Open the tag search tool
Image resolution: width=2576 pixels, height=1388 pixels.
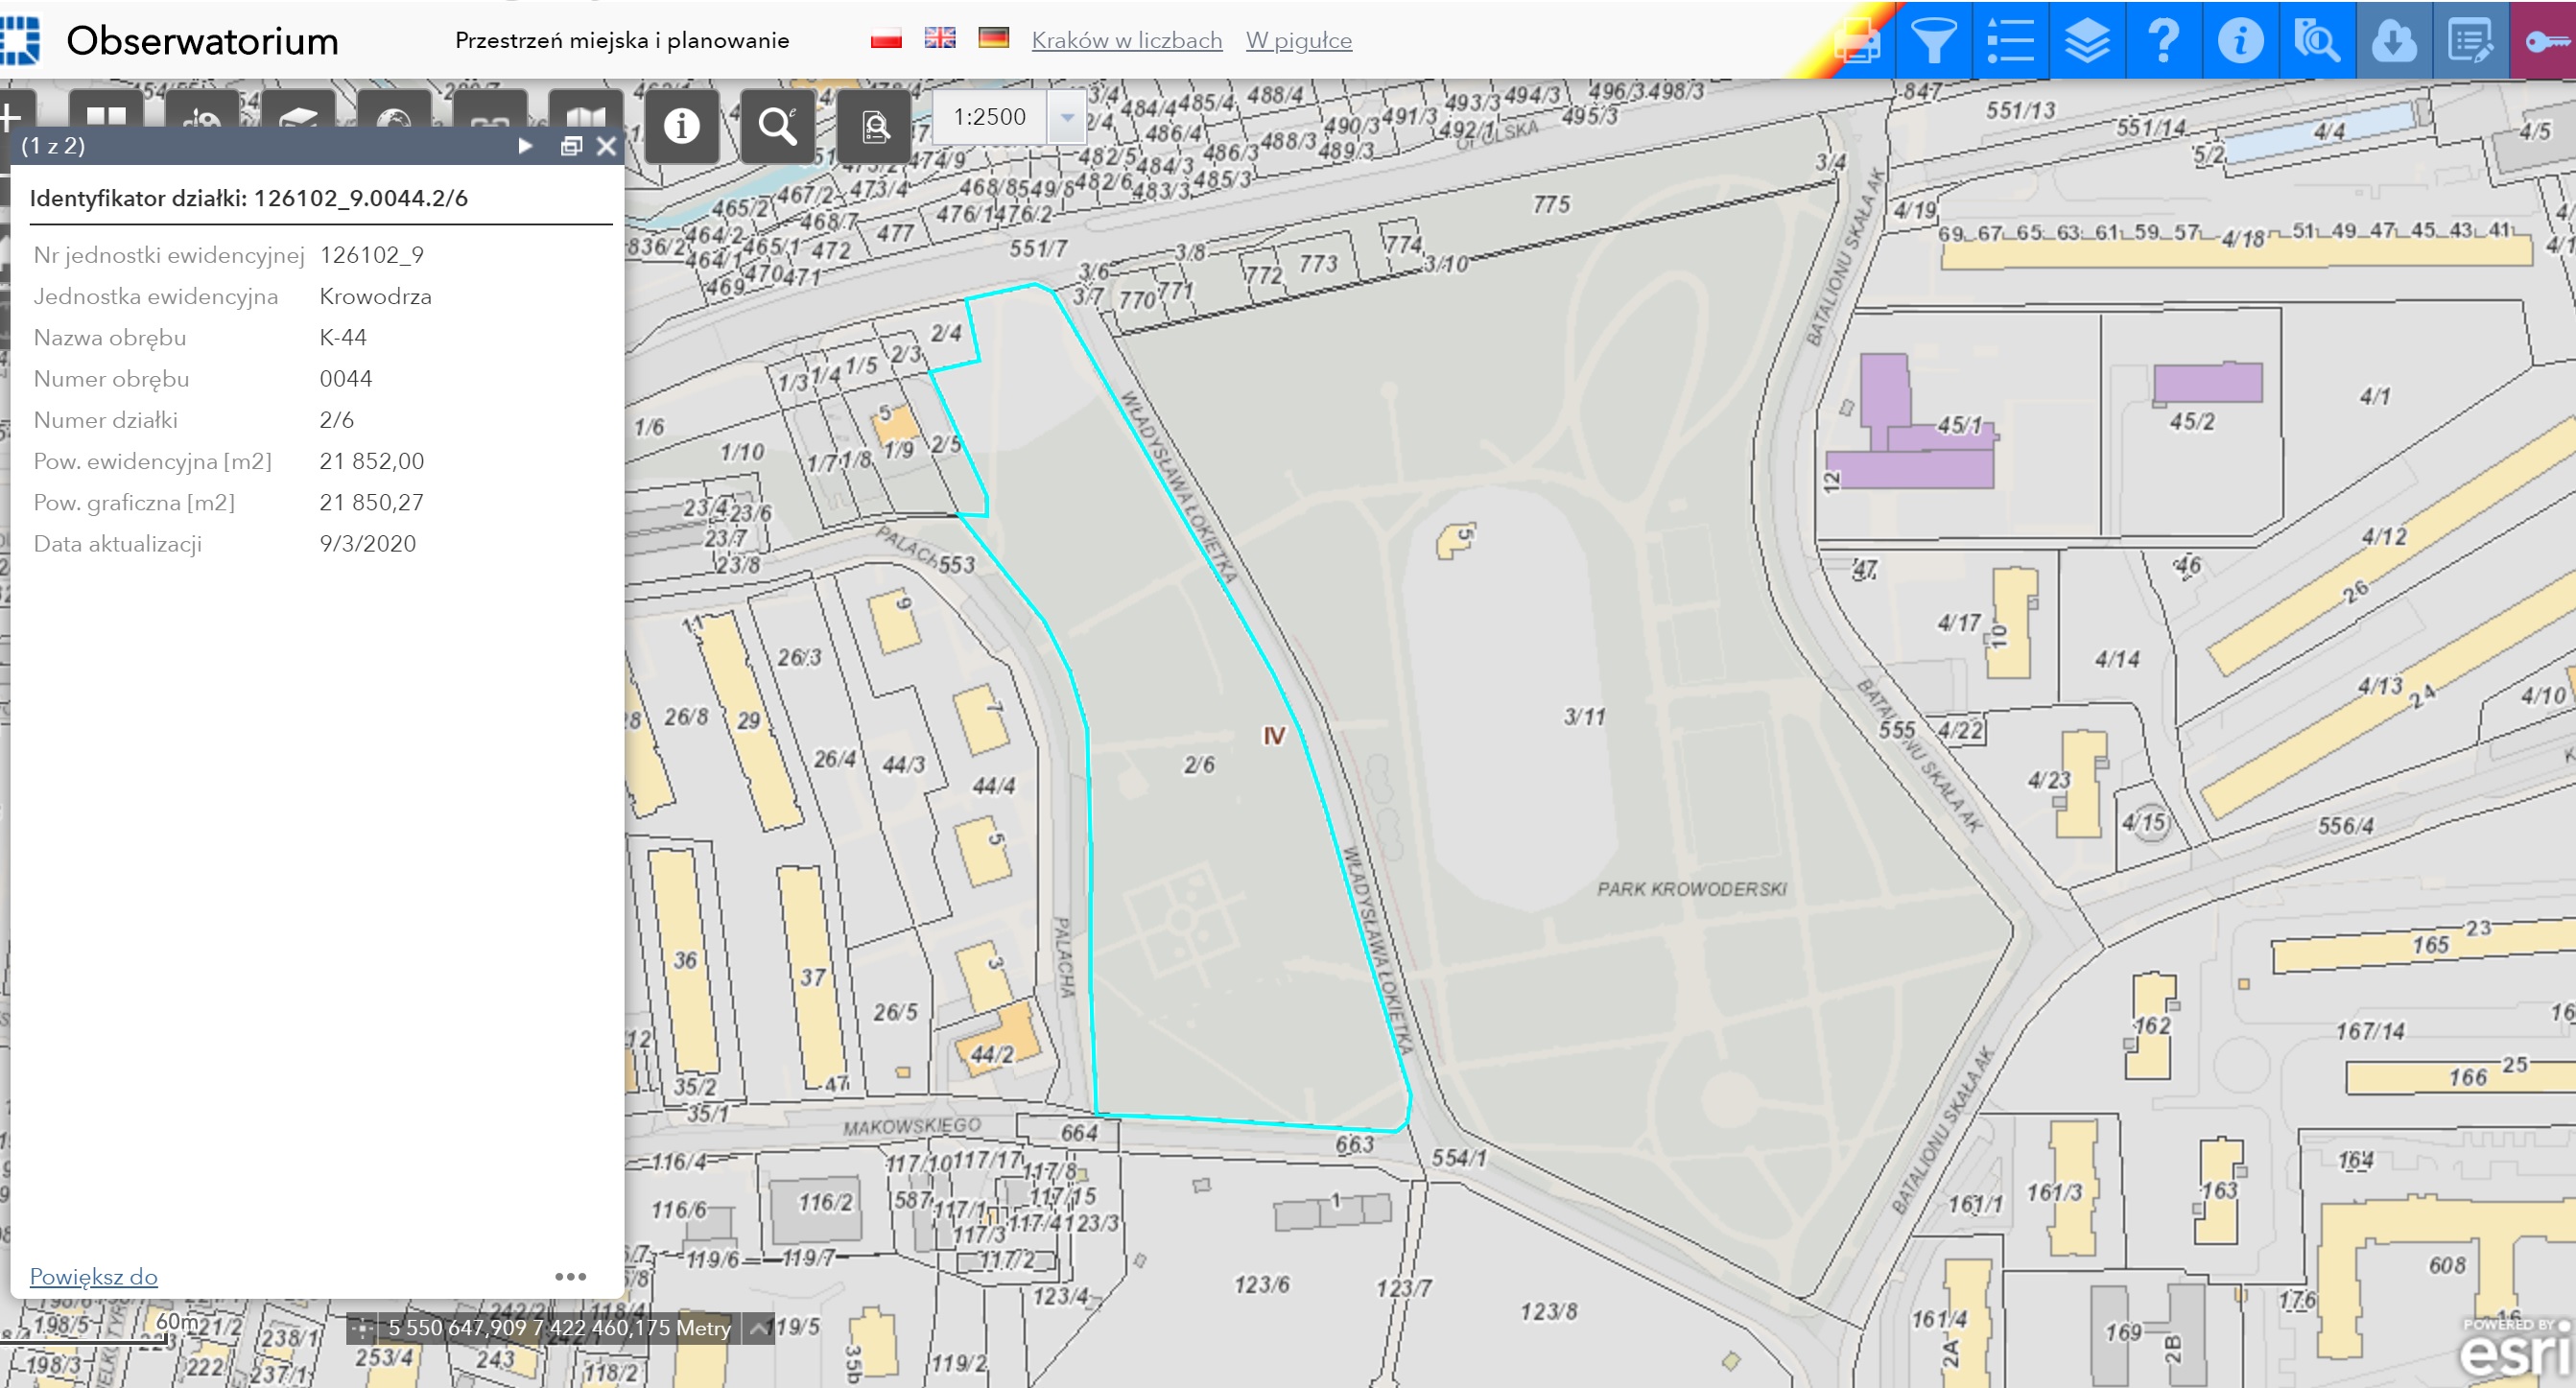[x=2317, y=41]
